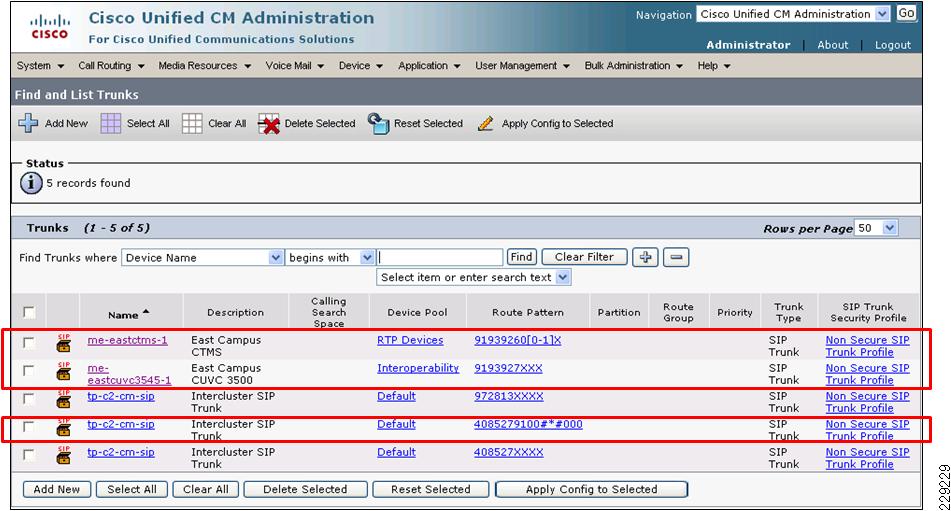The width and height of the screenshot is (951, 511).
Task: Check the me-eastctms-1 row checkbox
Action: [29, 342]
